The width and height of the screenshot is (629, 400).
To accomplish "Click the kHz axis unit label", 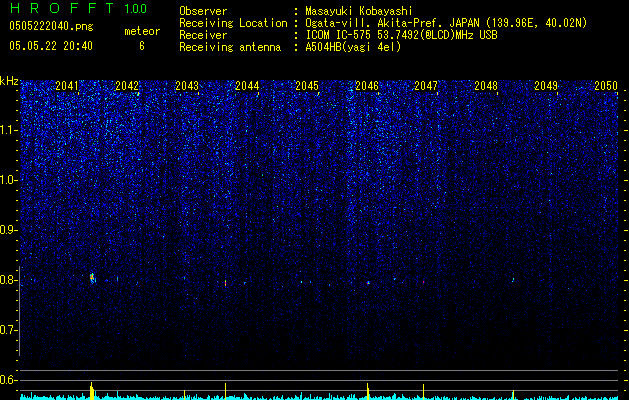I will point(9,81).
